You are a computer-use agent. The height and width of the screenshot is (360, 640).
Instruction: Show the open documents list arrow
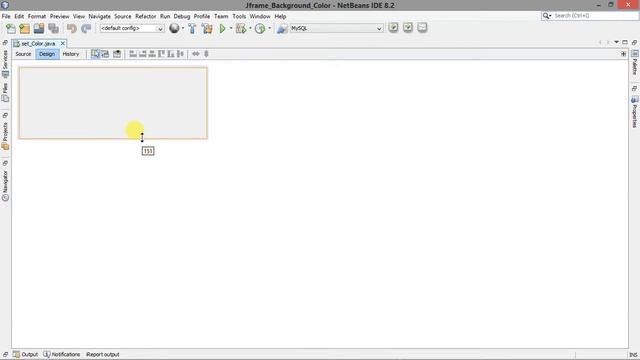tap(616, 42)
